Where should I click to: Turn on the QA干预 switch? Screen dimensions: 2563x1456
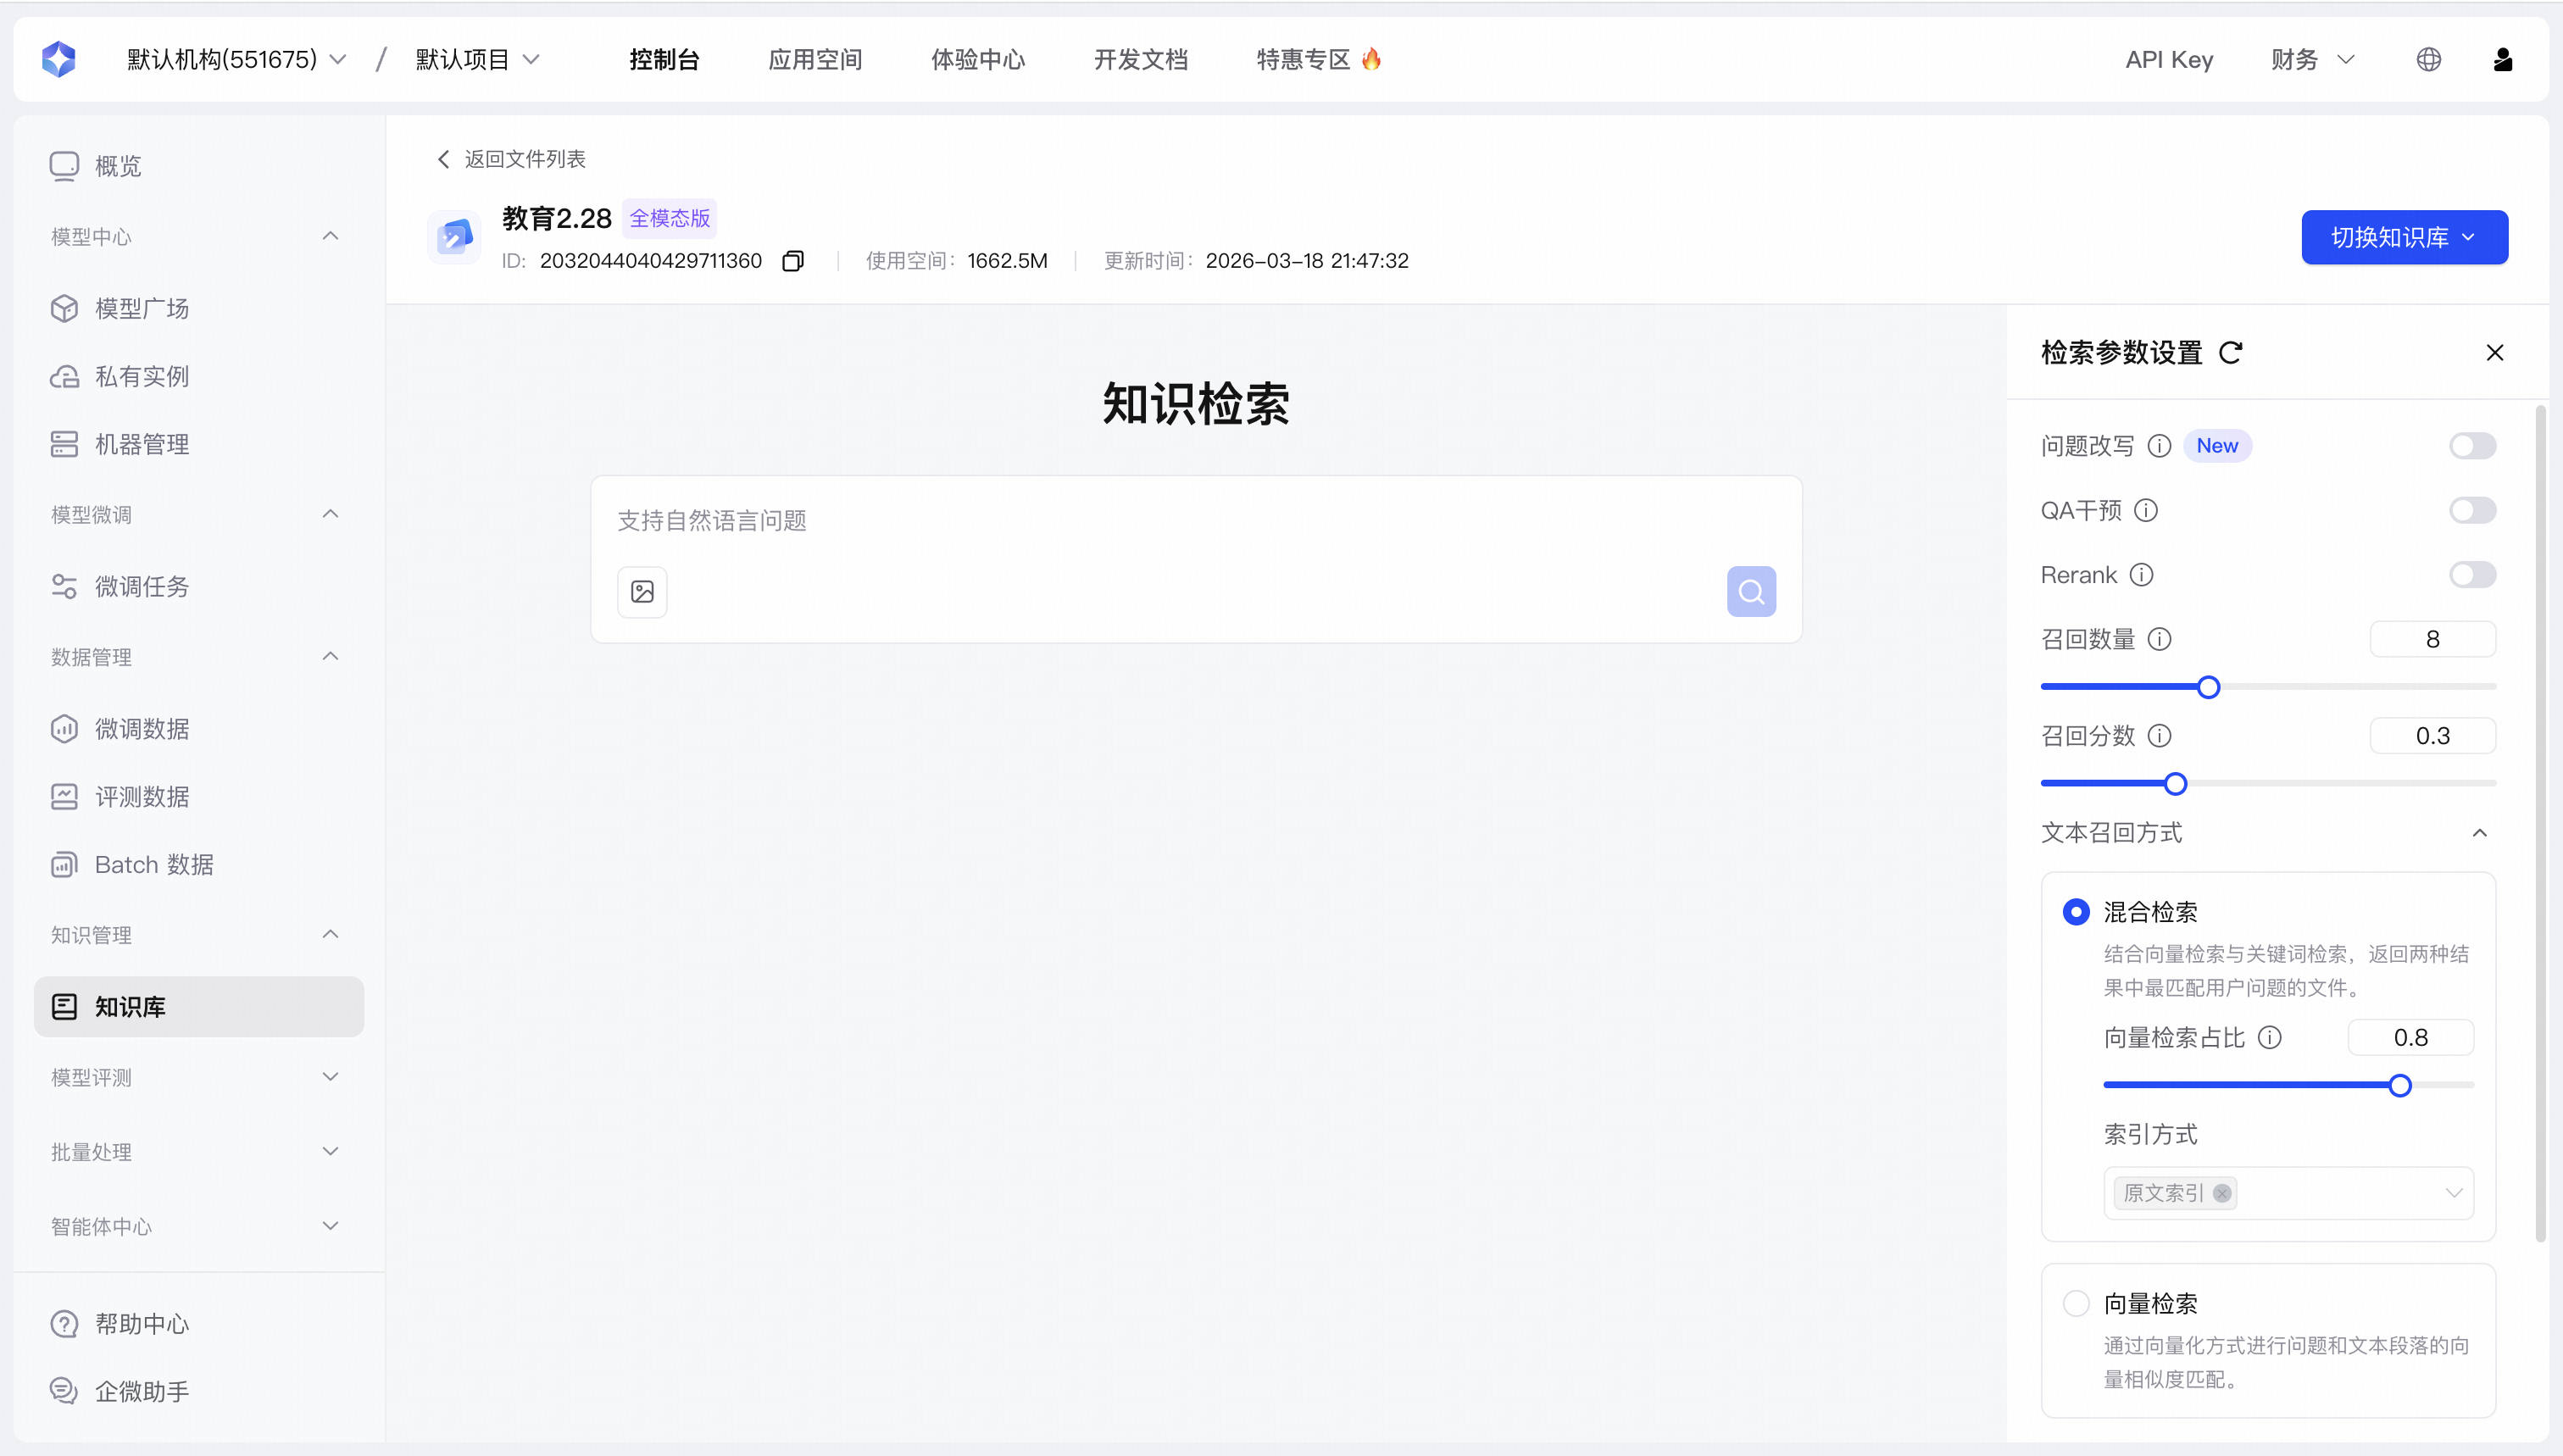(x=2472, y=511)
